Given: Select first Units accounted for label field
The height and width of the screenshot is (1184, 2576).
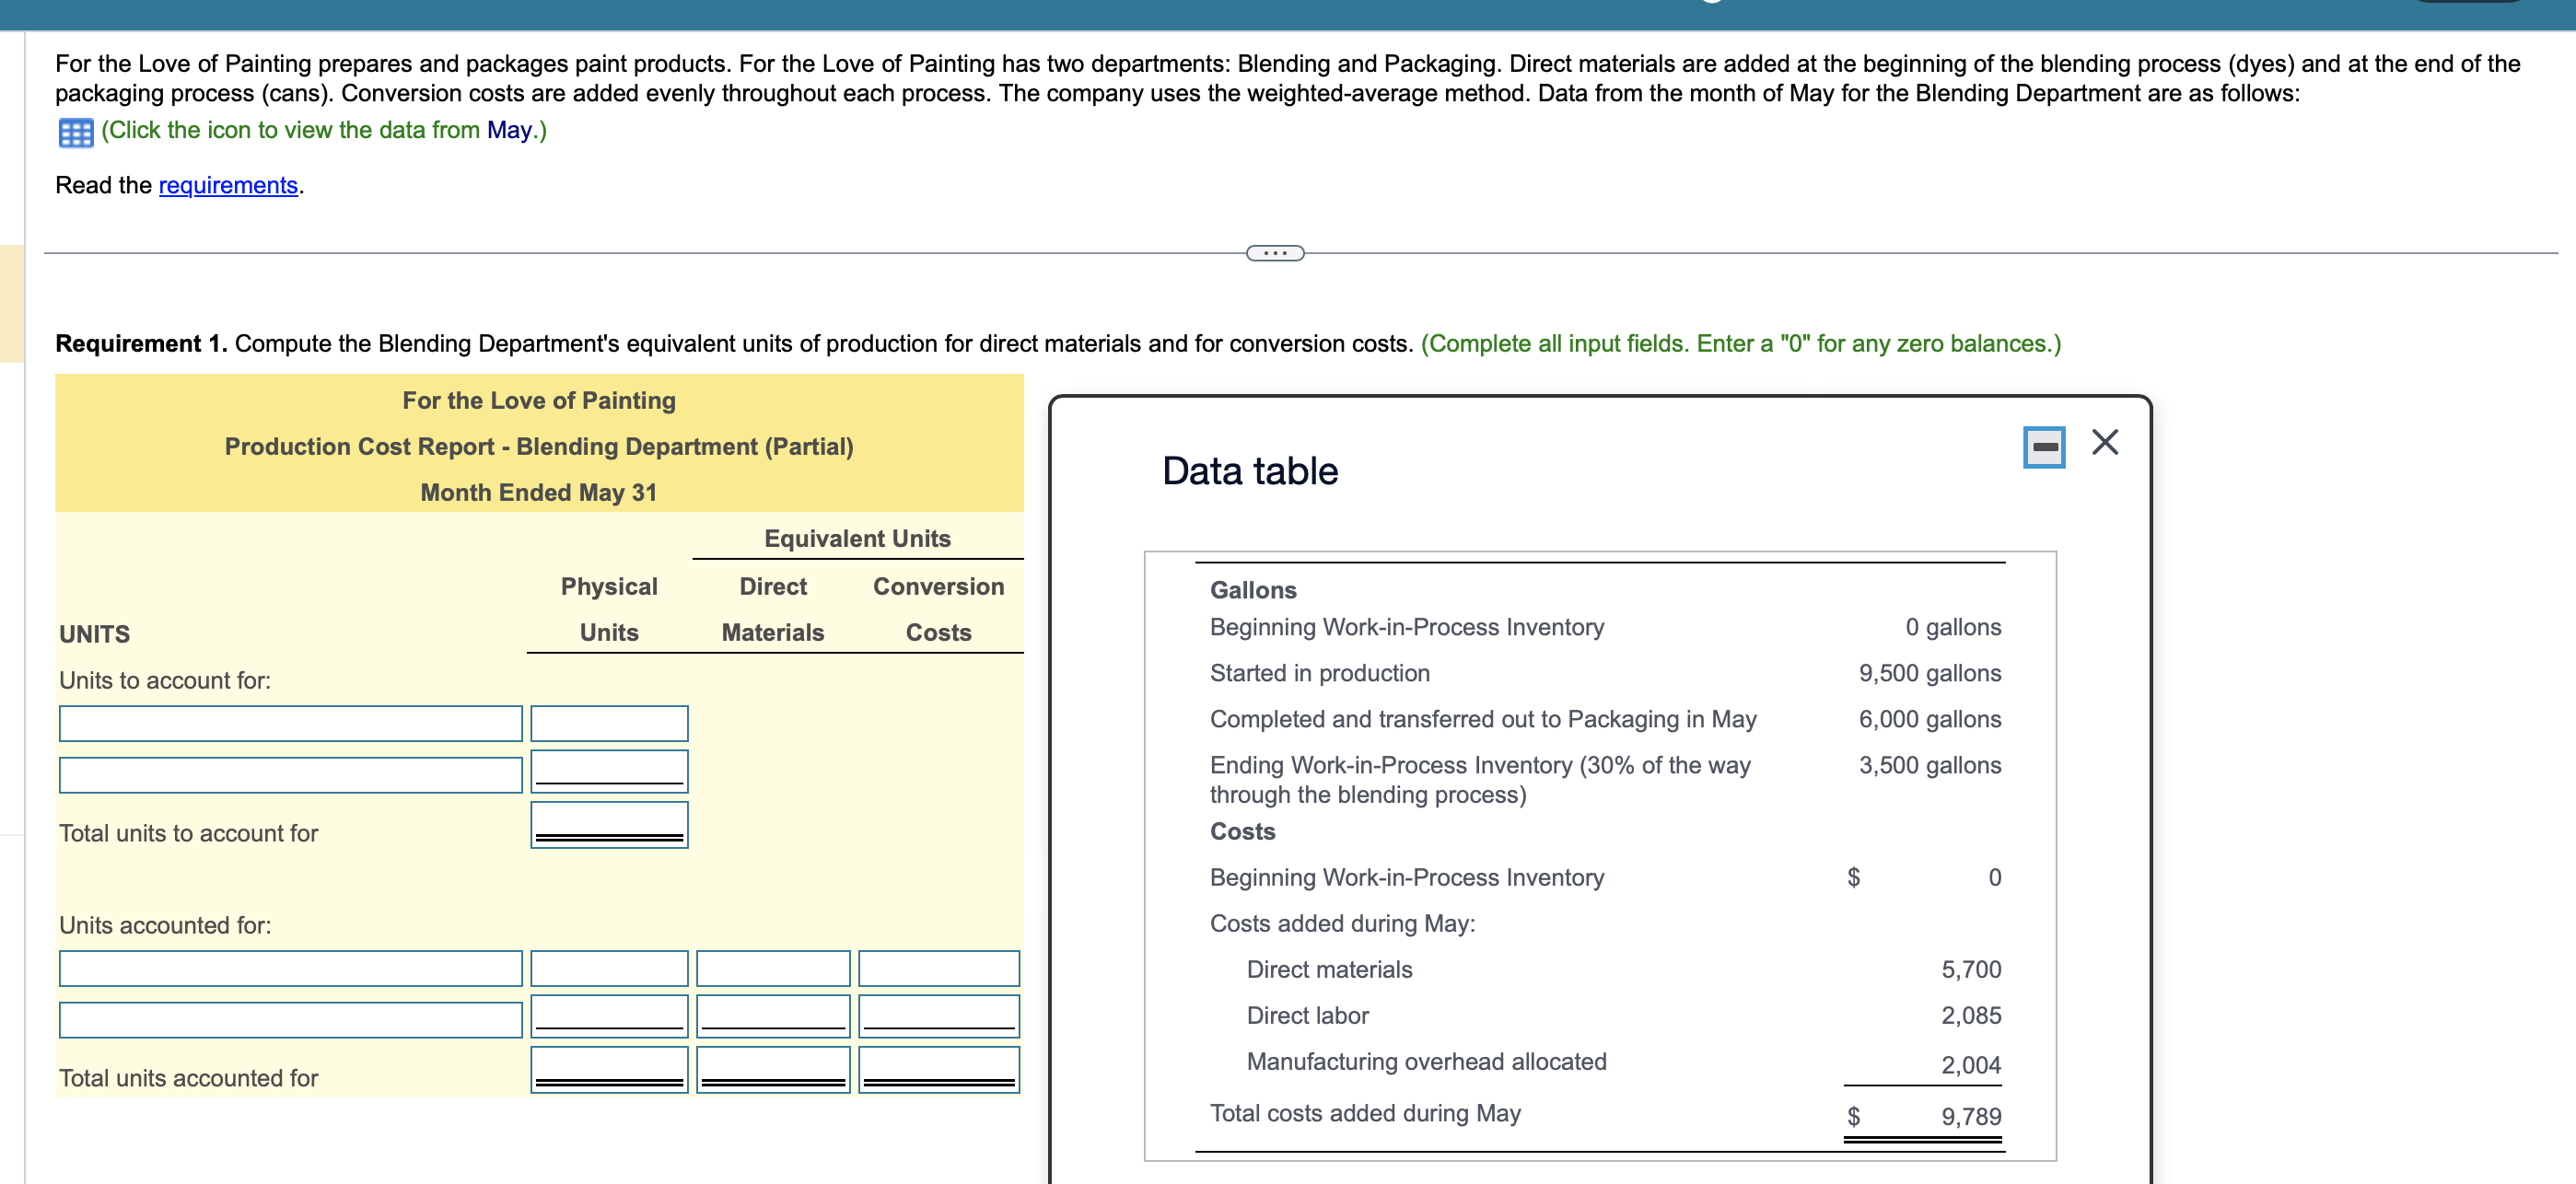Looking at the screenshot, I should point(290,968).
